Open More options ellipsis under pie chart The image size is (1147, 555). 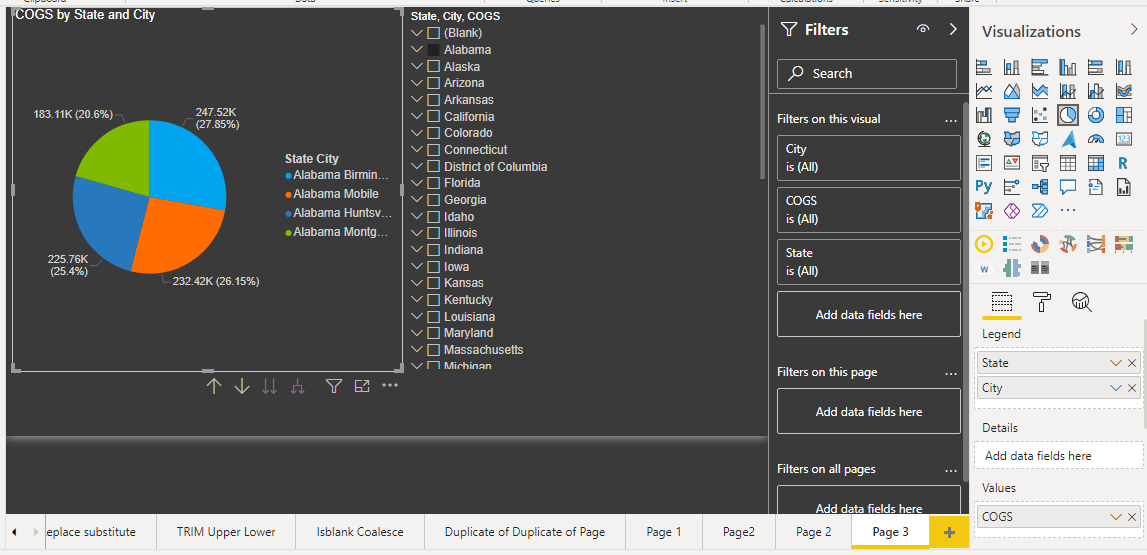coord(390,385)
